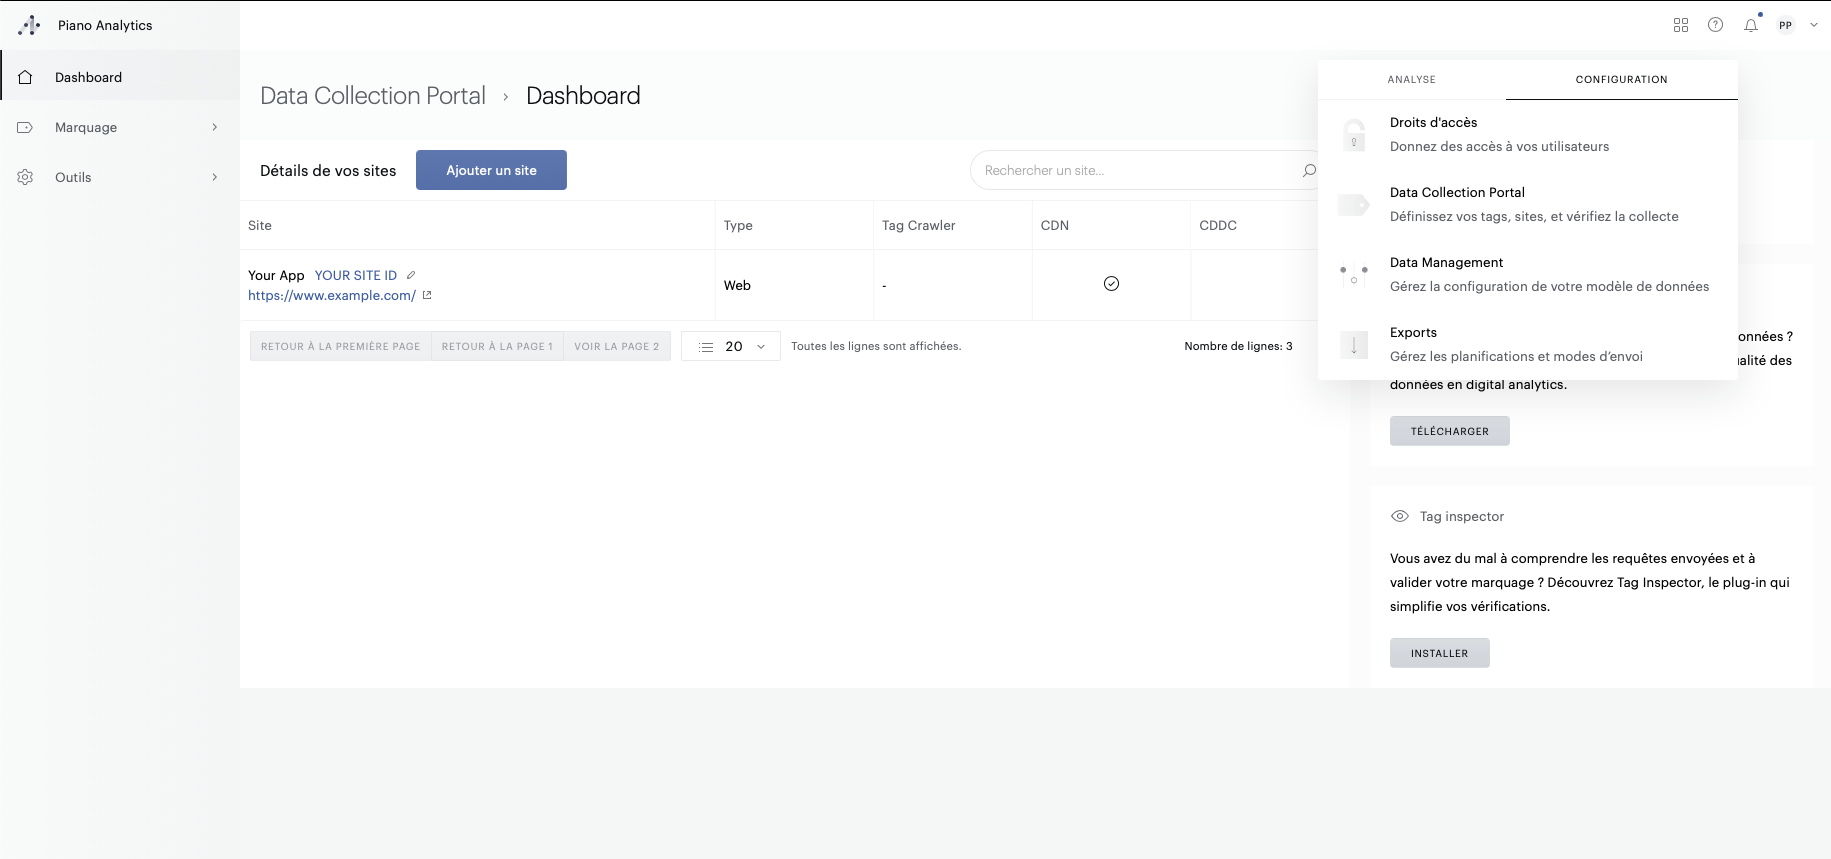Click the Nombre de lignes: 3 text
The width and height of the screenshot is (1831, 859).
pos(1238,346)
